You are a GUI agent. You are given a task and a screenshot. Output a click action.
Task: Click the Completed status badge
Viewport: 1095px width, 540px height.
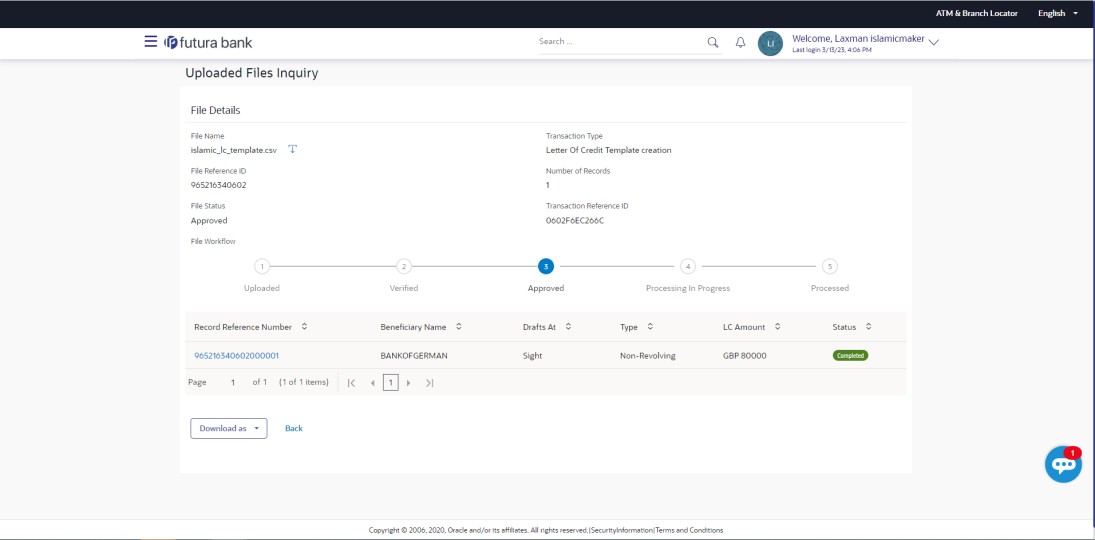[x=850, y=356]
